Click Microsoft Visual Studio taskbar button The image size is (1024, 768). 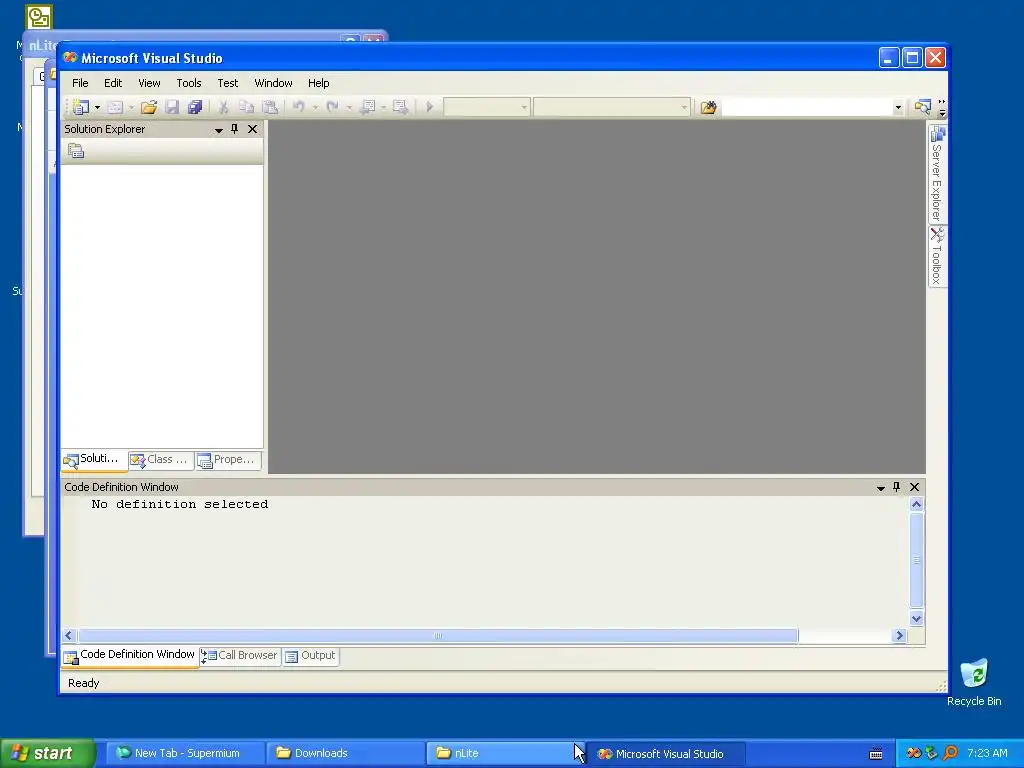coord(665,754)
